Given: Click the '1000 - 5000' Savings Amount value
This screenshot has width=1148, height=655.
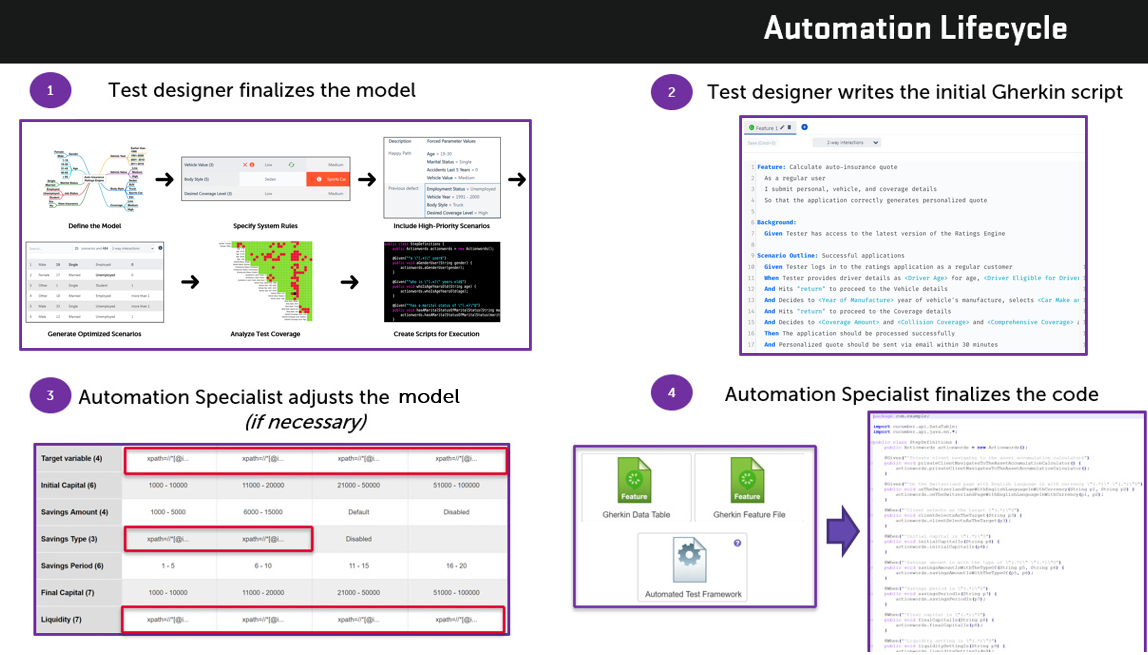Looking at the screenshot, I should click(x=168, y=512).
